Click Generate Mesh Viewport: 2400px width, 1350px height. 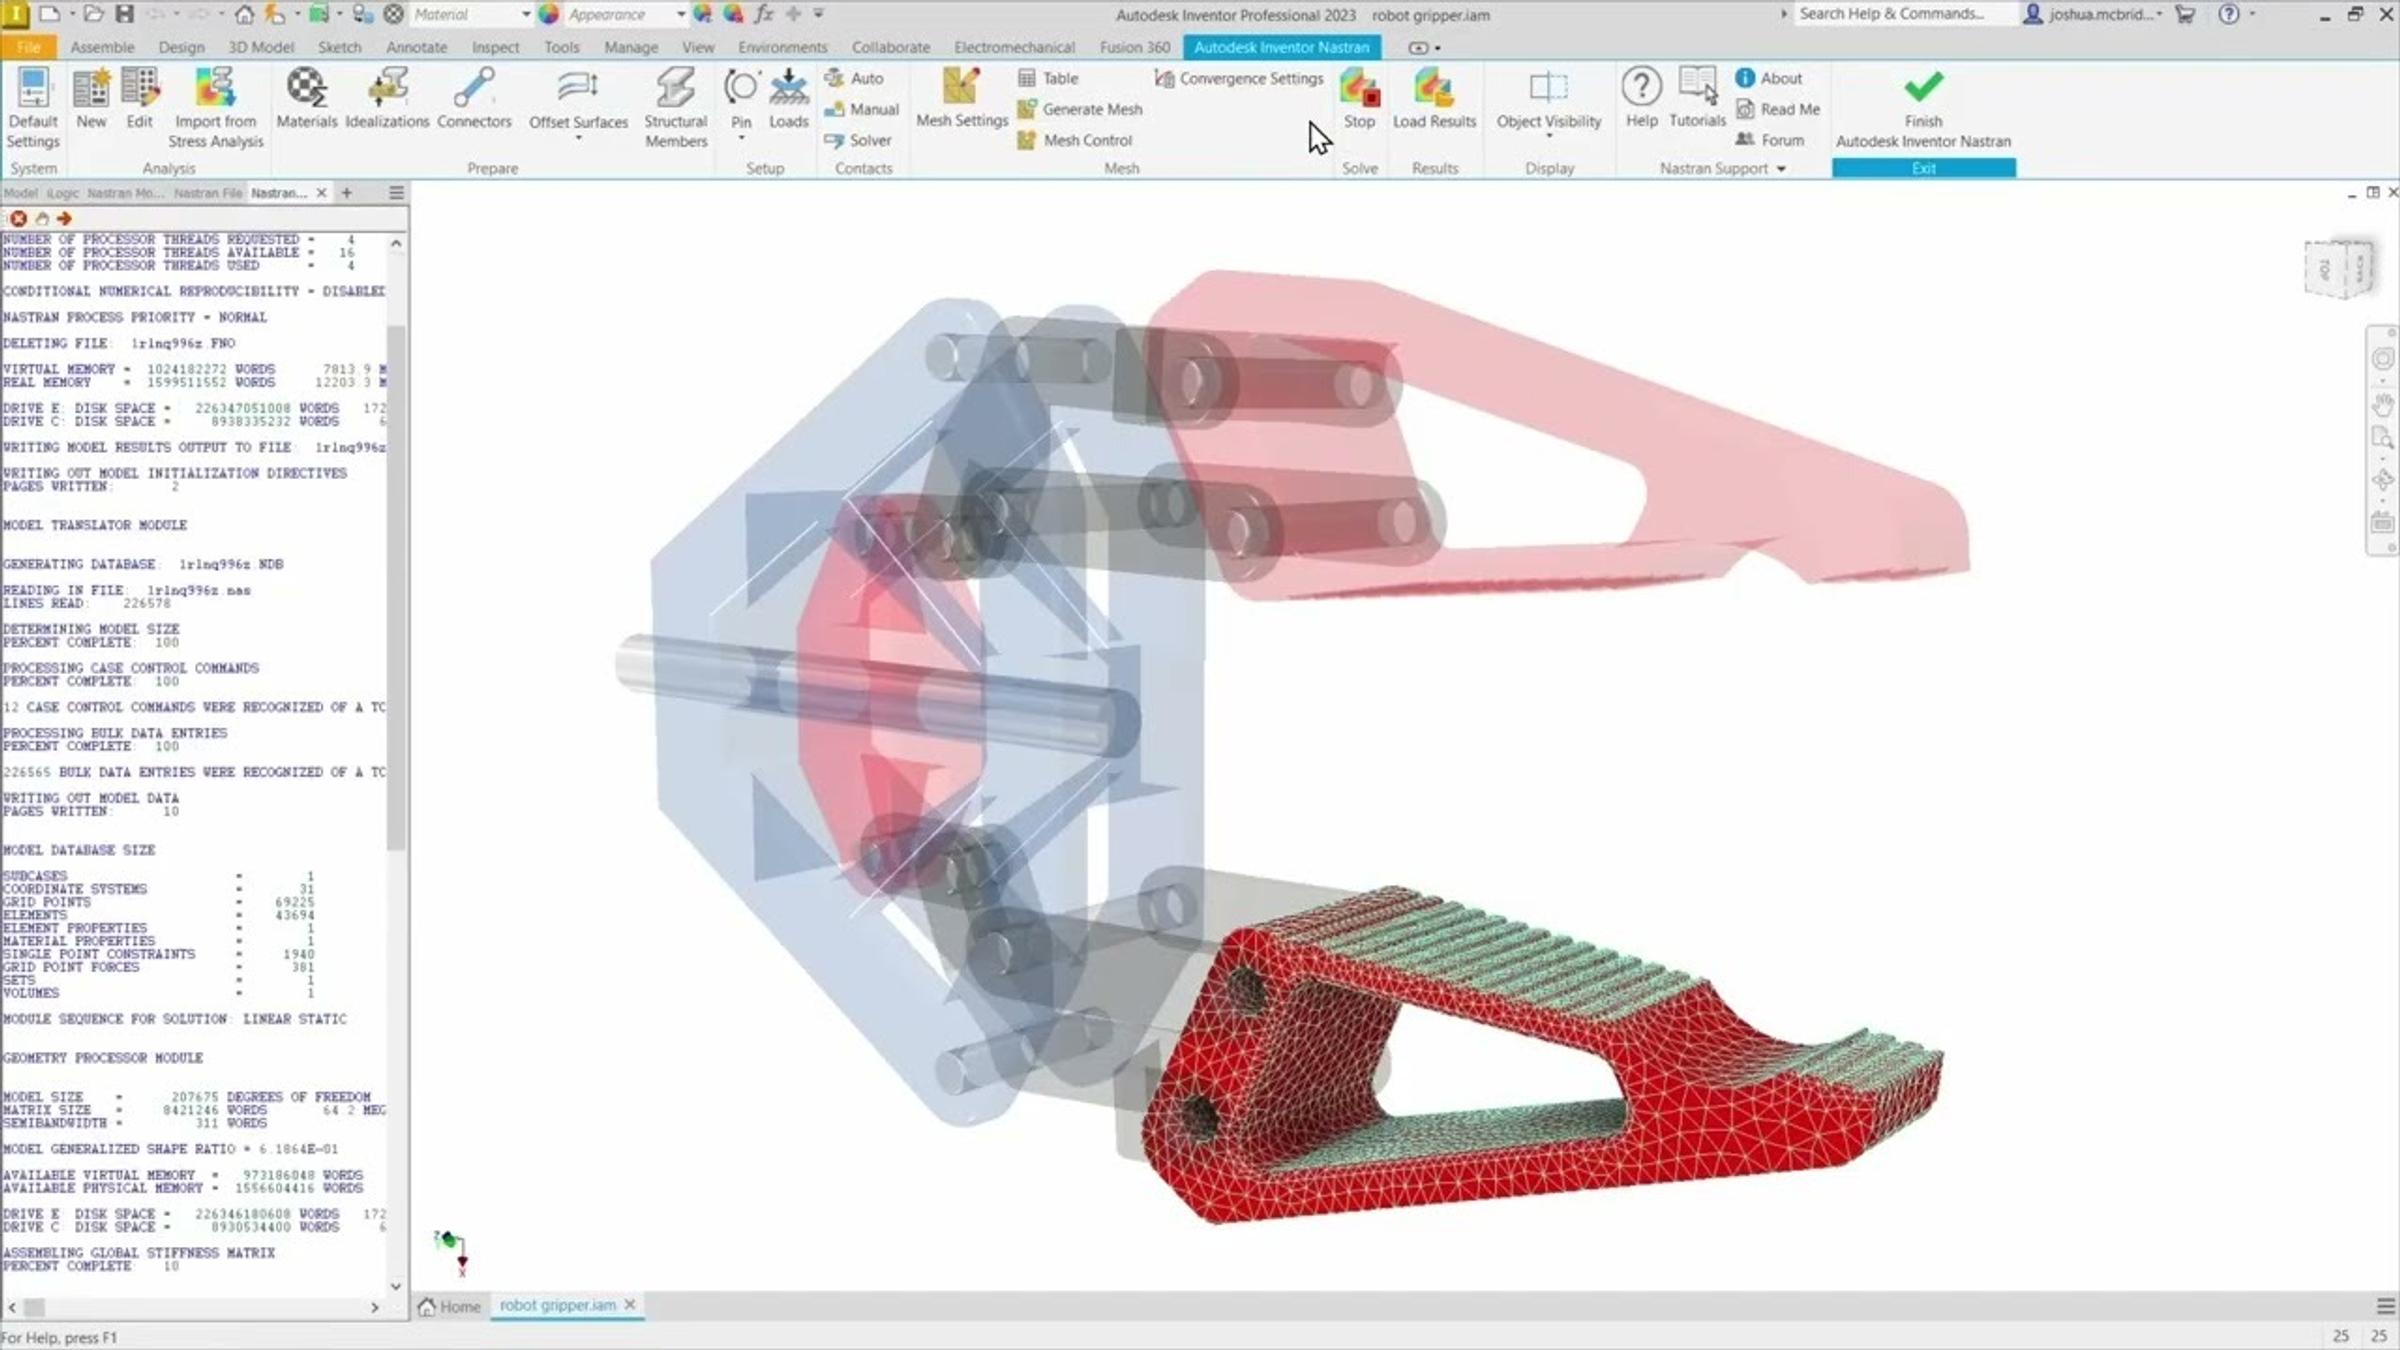[x=1080, y=109]
